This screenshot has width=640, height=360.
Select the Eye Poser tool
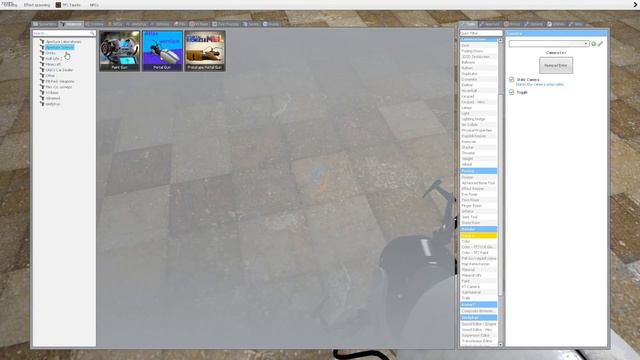pos(478,194)
